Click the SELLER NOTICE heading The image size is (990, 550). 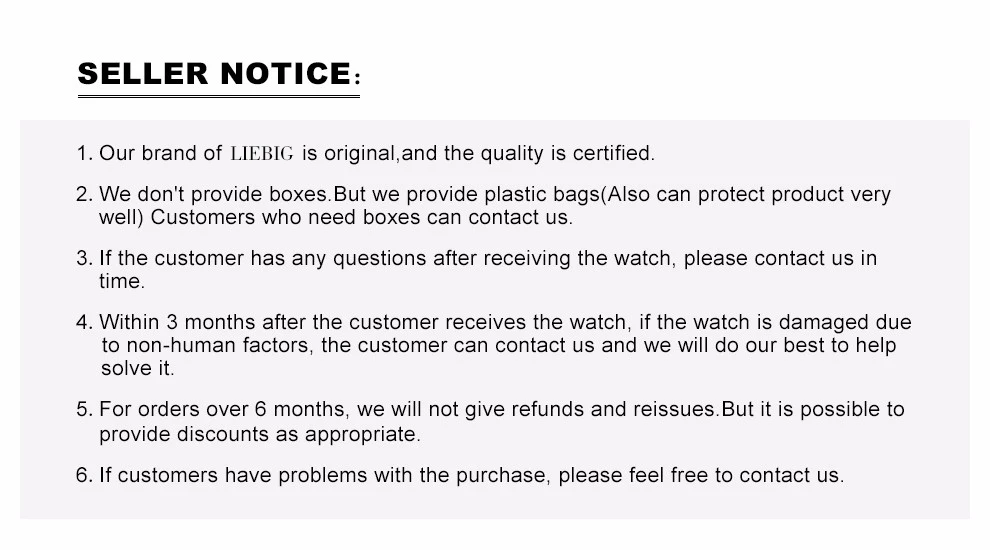coord(219,73)
